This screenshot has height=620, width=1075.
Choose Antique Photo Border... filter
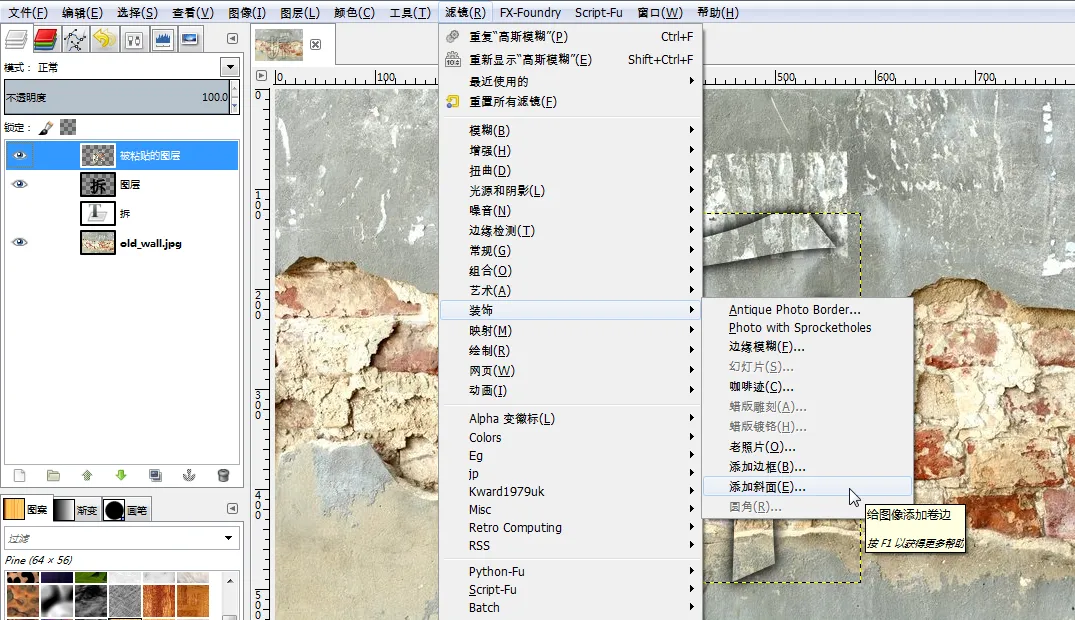pyautogui.click(x=808, y=309)
